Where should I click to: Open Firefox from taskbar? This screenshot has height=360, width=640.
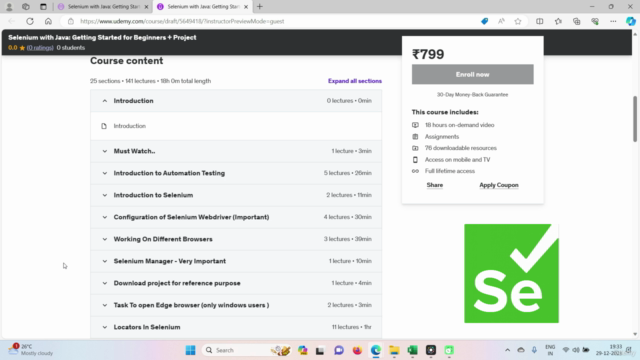click(x=357, y=350)
